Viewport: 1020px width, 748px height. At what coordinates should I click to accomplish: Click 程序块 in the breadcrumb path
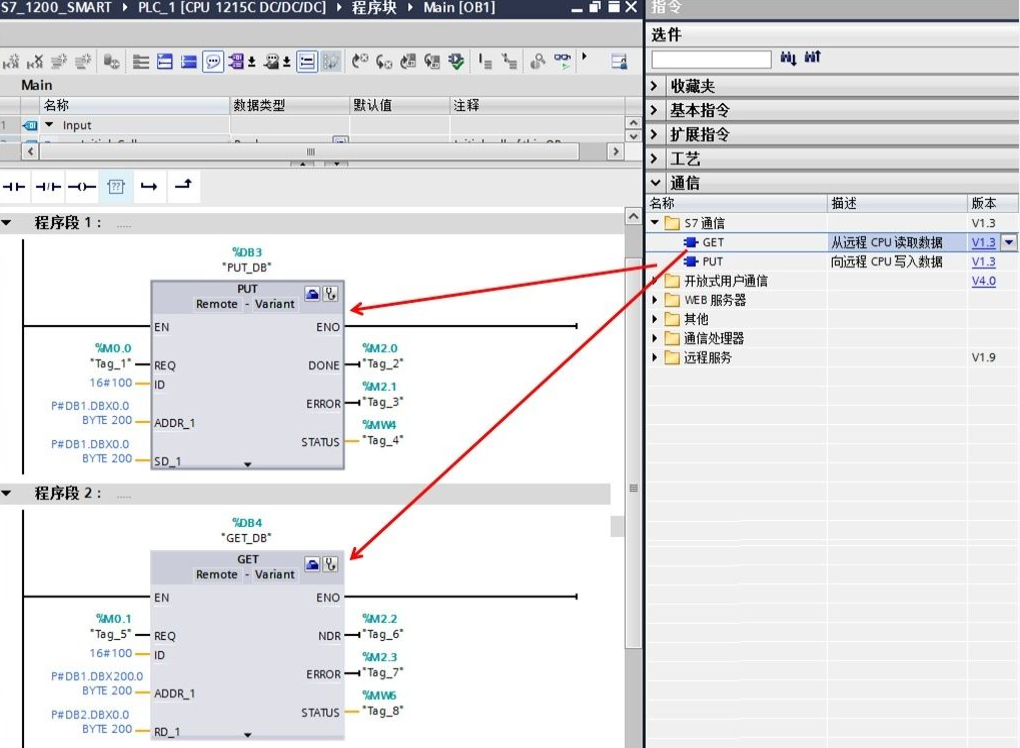tap(374, 8)
